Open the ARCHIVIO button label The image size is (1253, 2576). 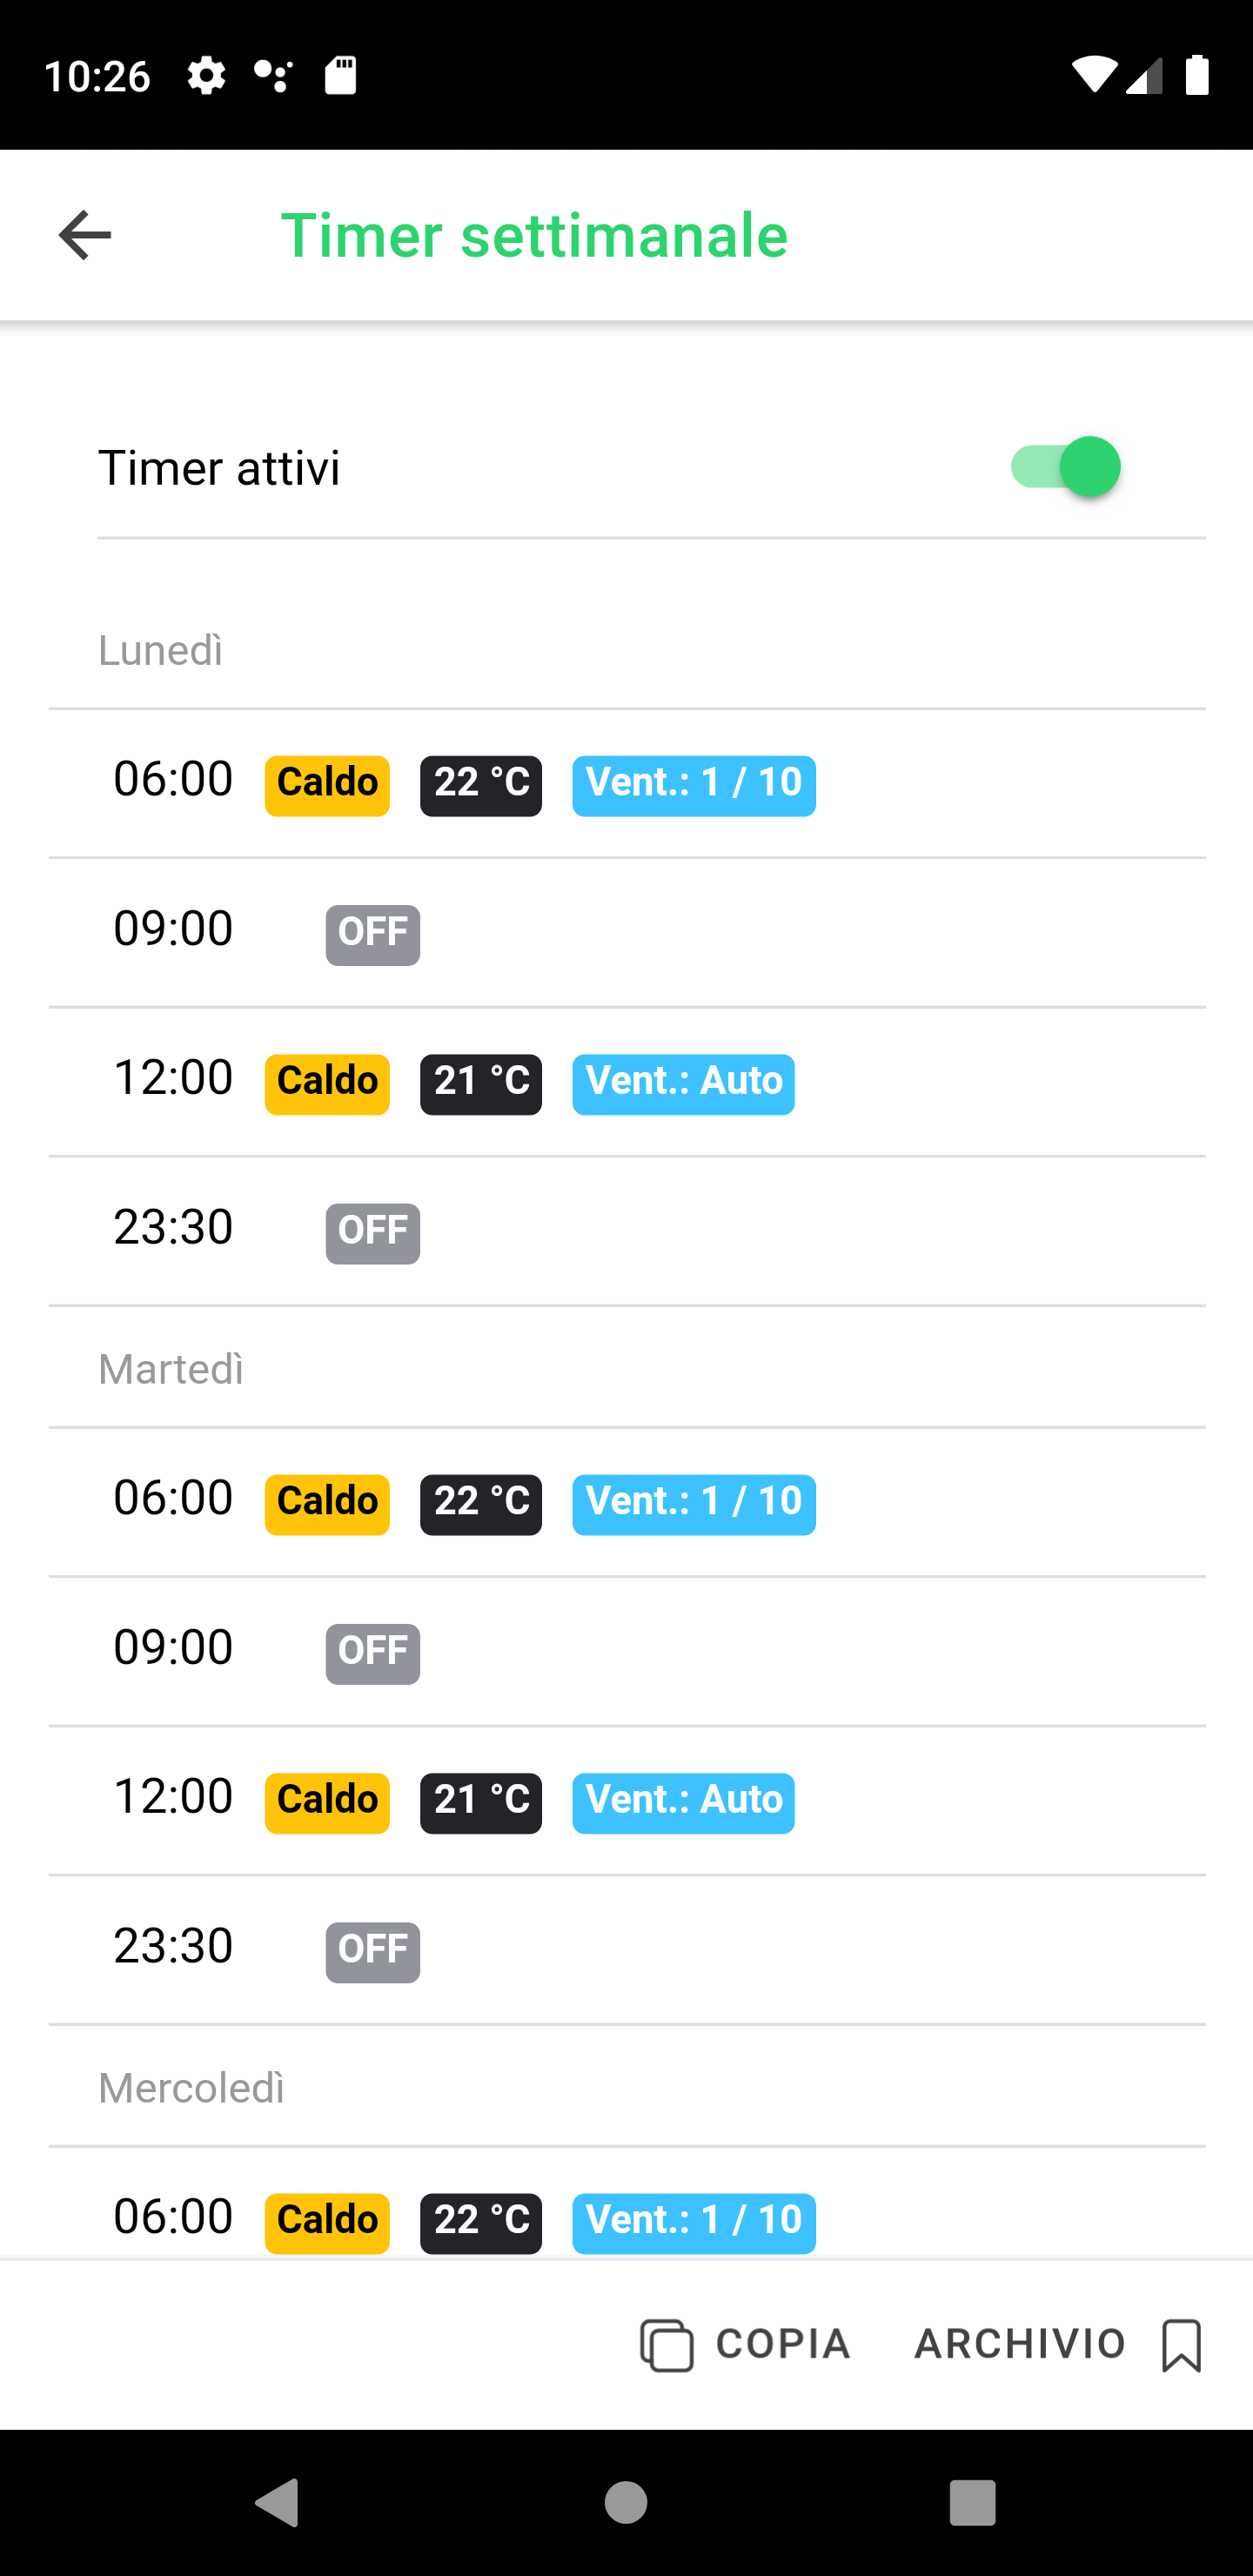[x=1020, y=2344]
